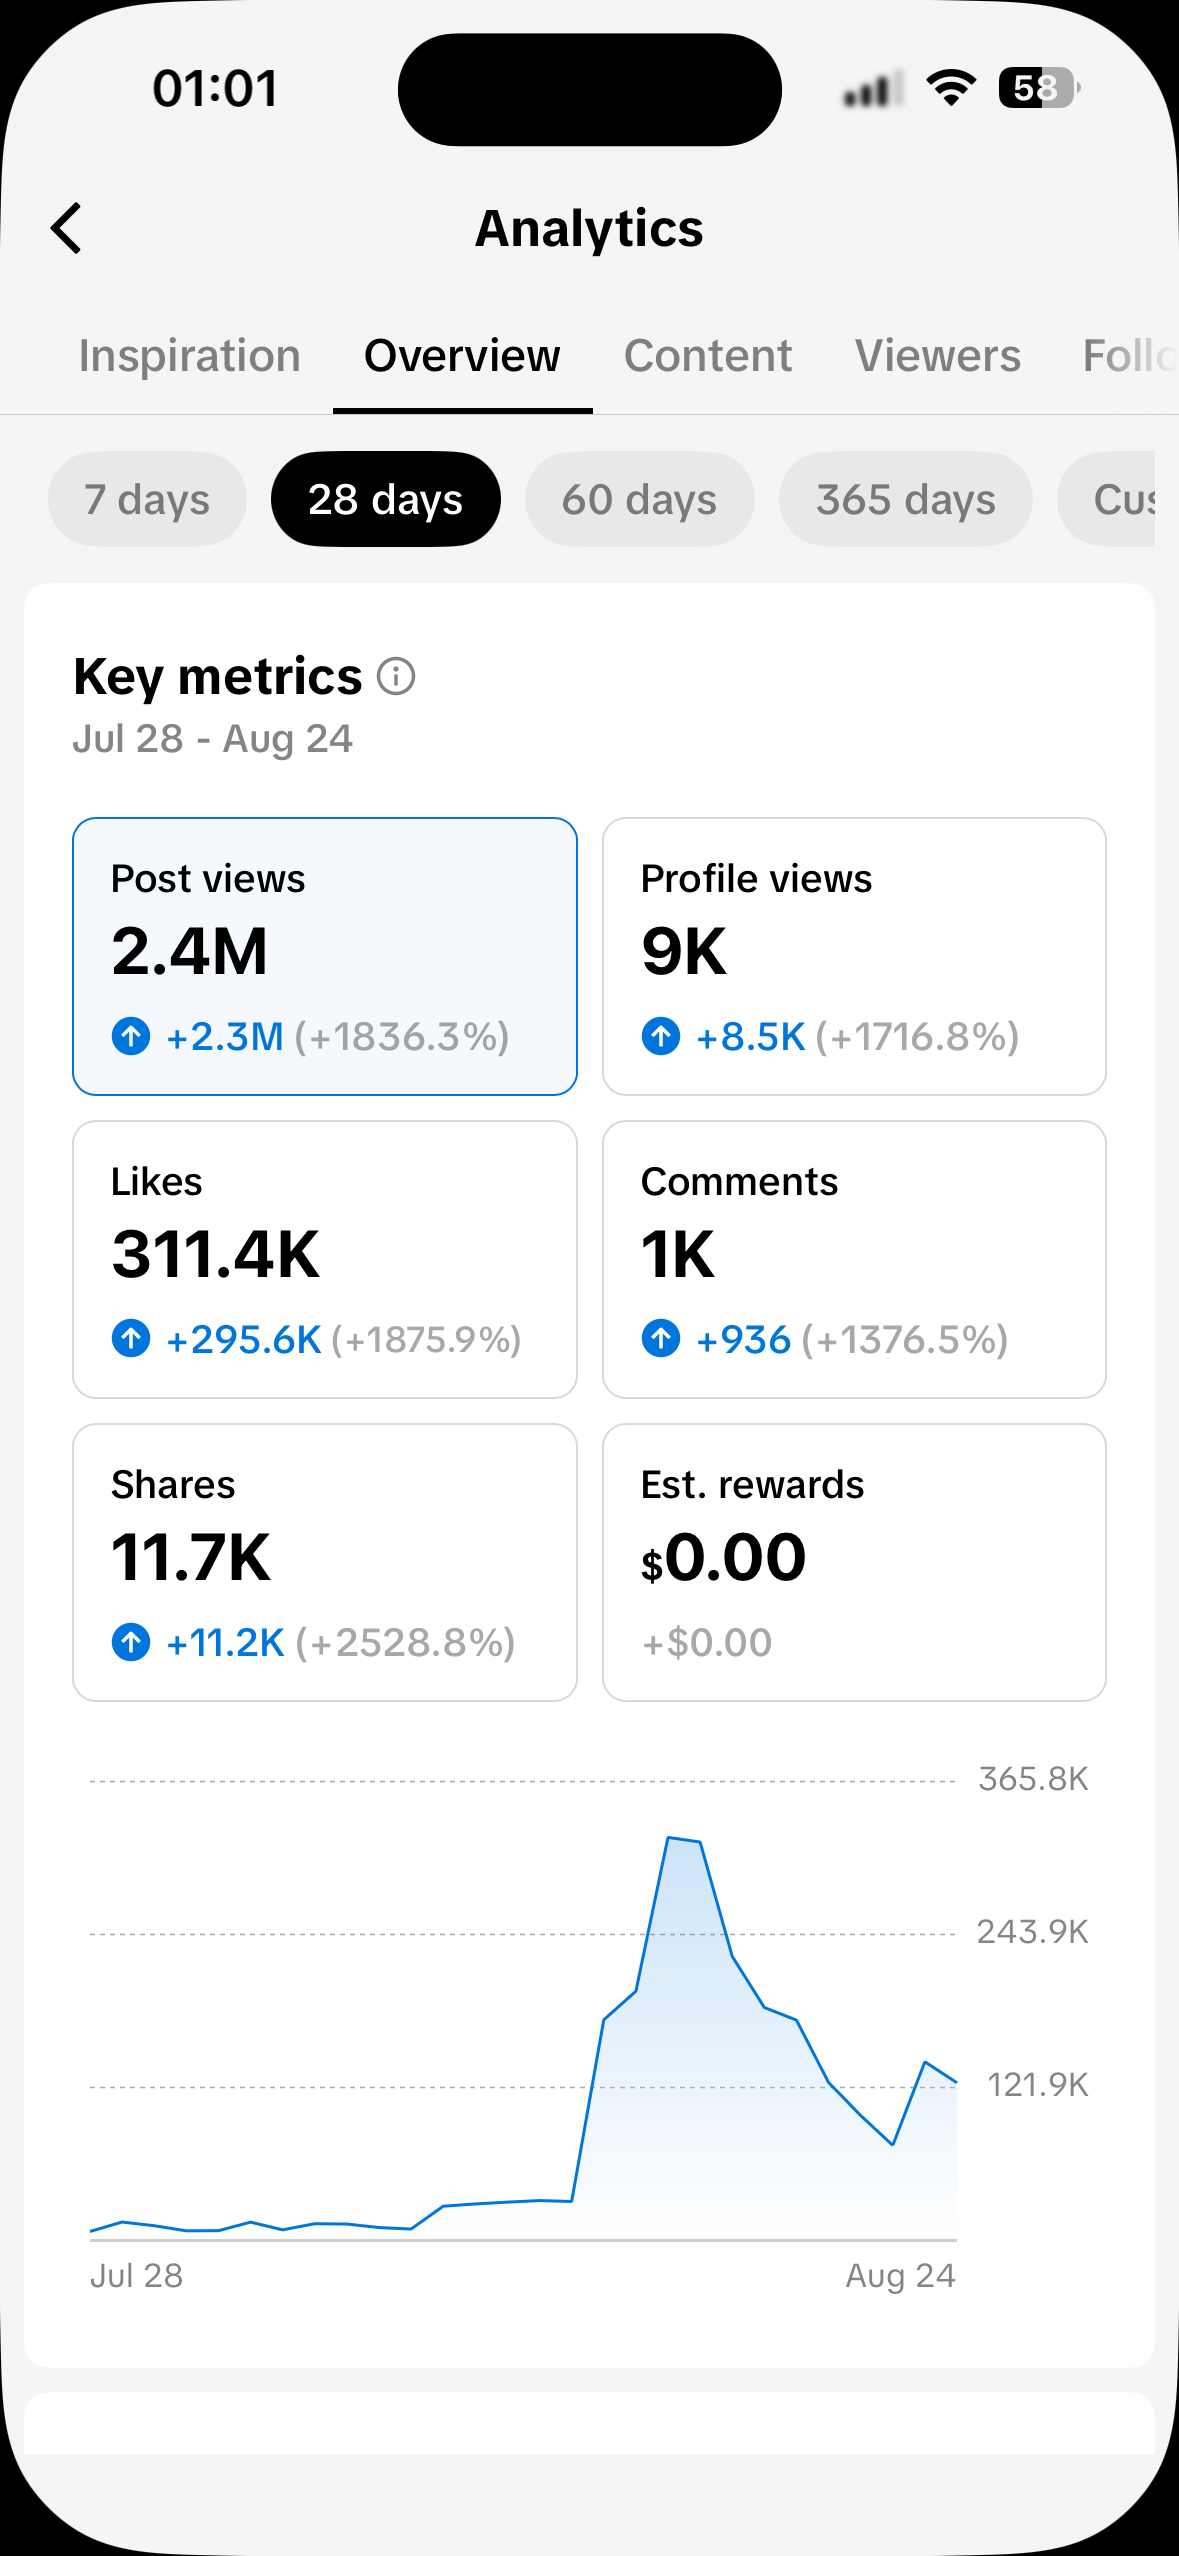Switch to the Inspiration tab
Screen dimensions: 1179x2556
190,356
